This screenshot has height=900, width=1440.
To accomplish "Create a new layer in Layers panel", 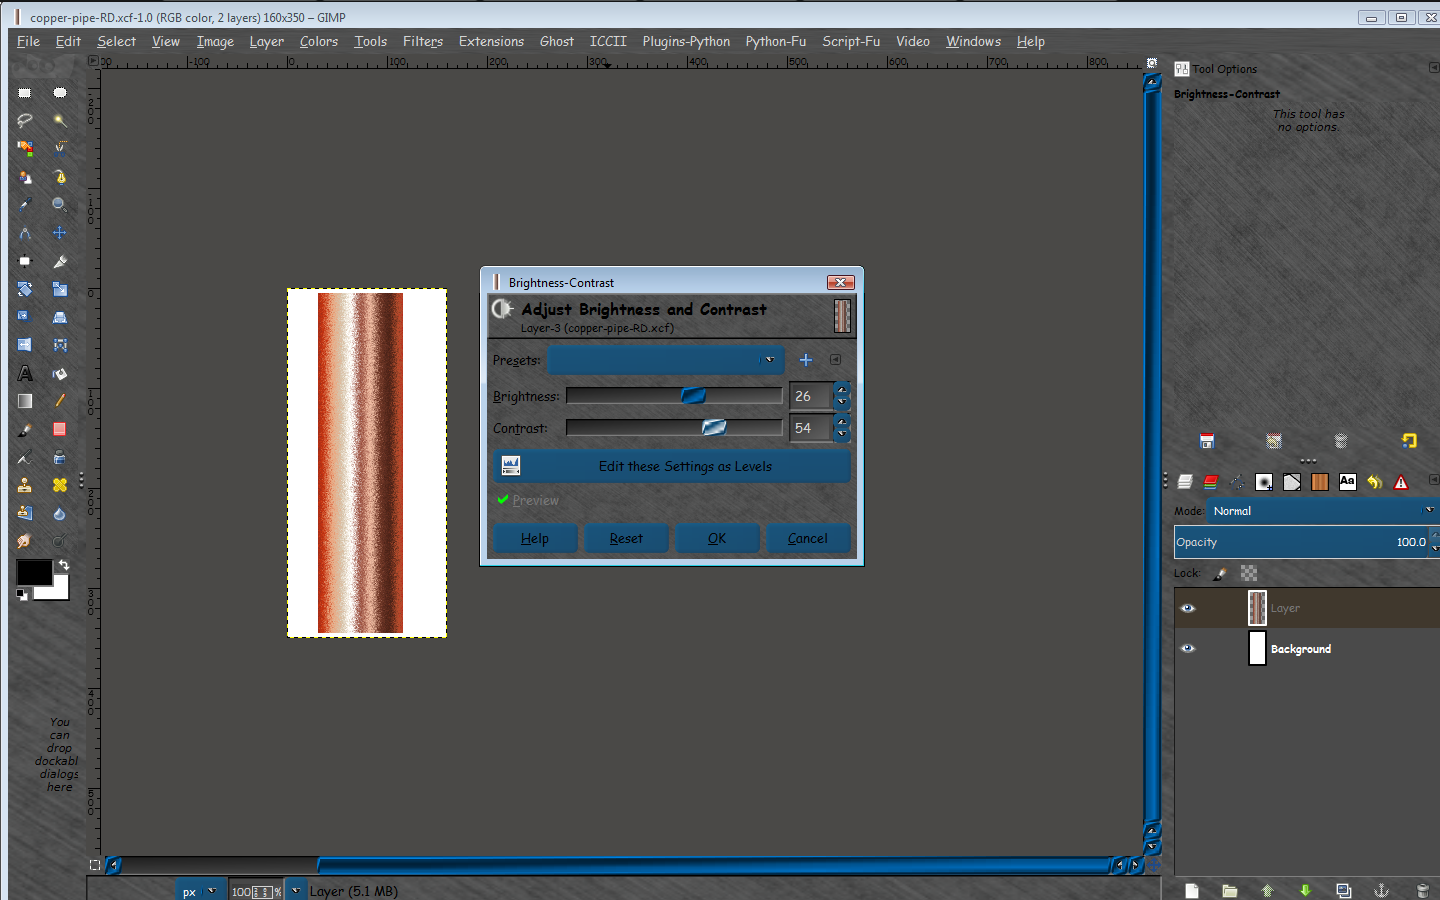I will point(1191,890).
